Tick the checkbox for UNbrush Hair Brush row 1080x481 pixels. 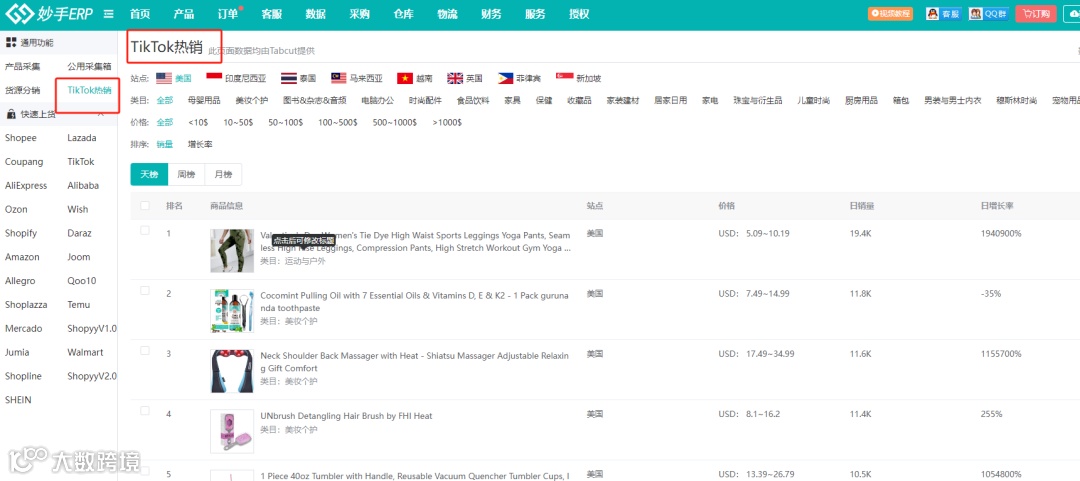[145, 411]
